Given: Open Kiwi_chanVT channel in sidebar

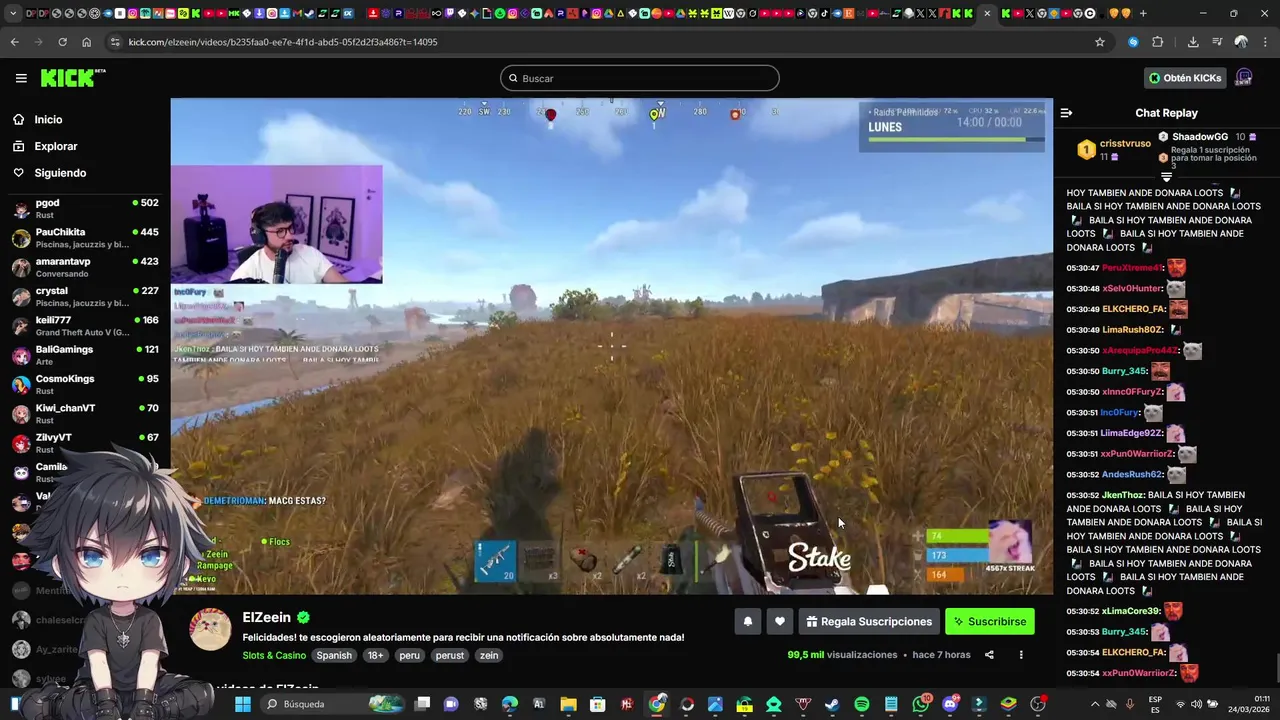Looking at the screenshot, I should pyautogui.click(x=85, y=414).
